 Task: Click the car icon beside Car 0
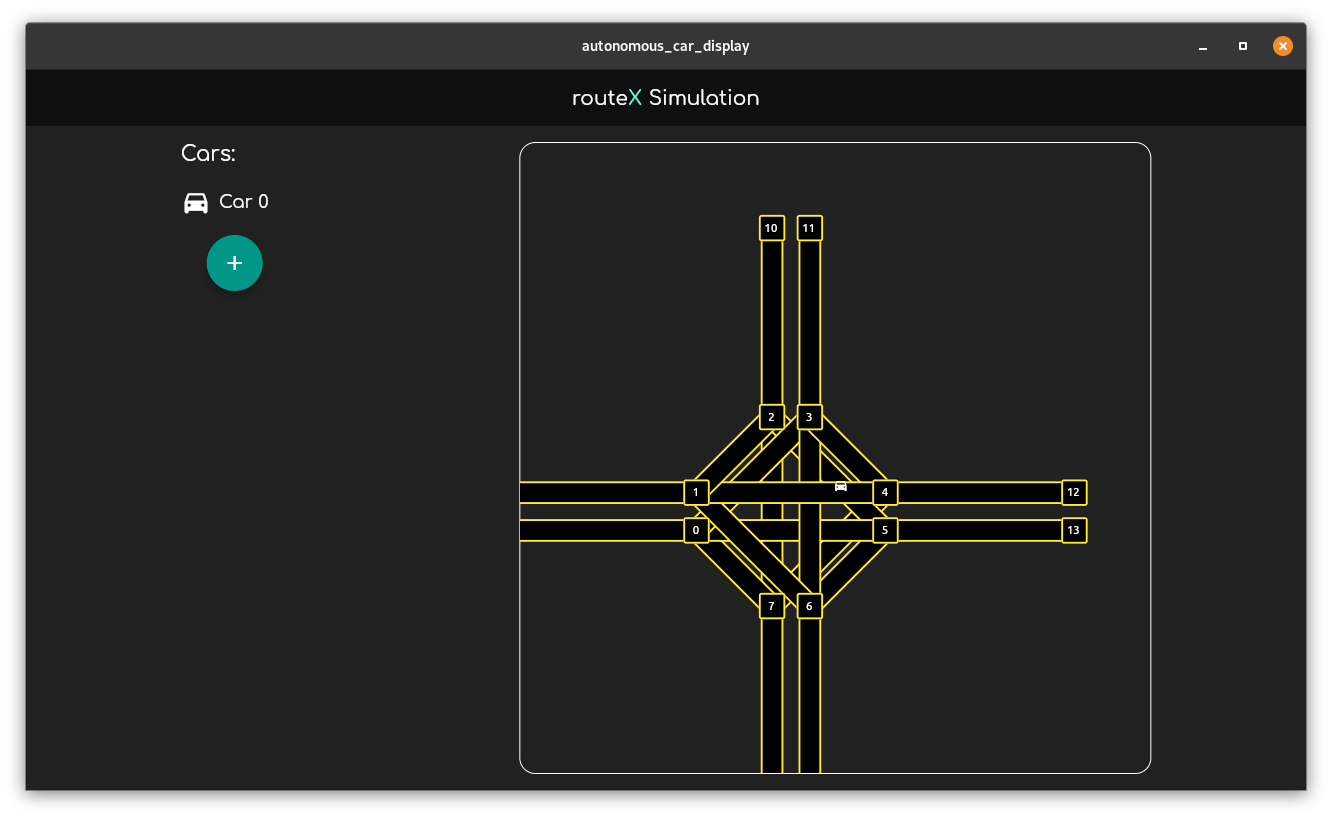pyautogui.click(x=196, y=203)
